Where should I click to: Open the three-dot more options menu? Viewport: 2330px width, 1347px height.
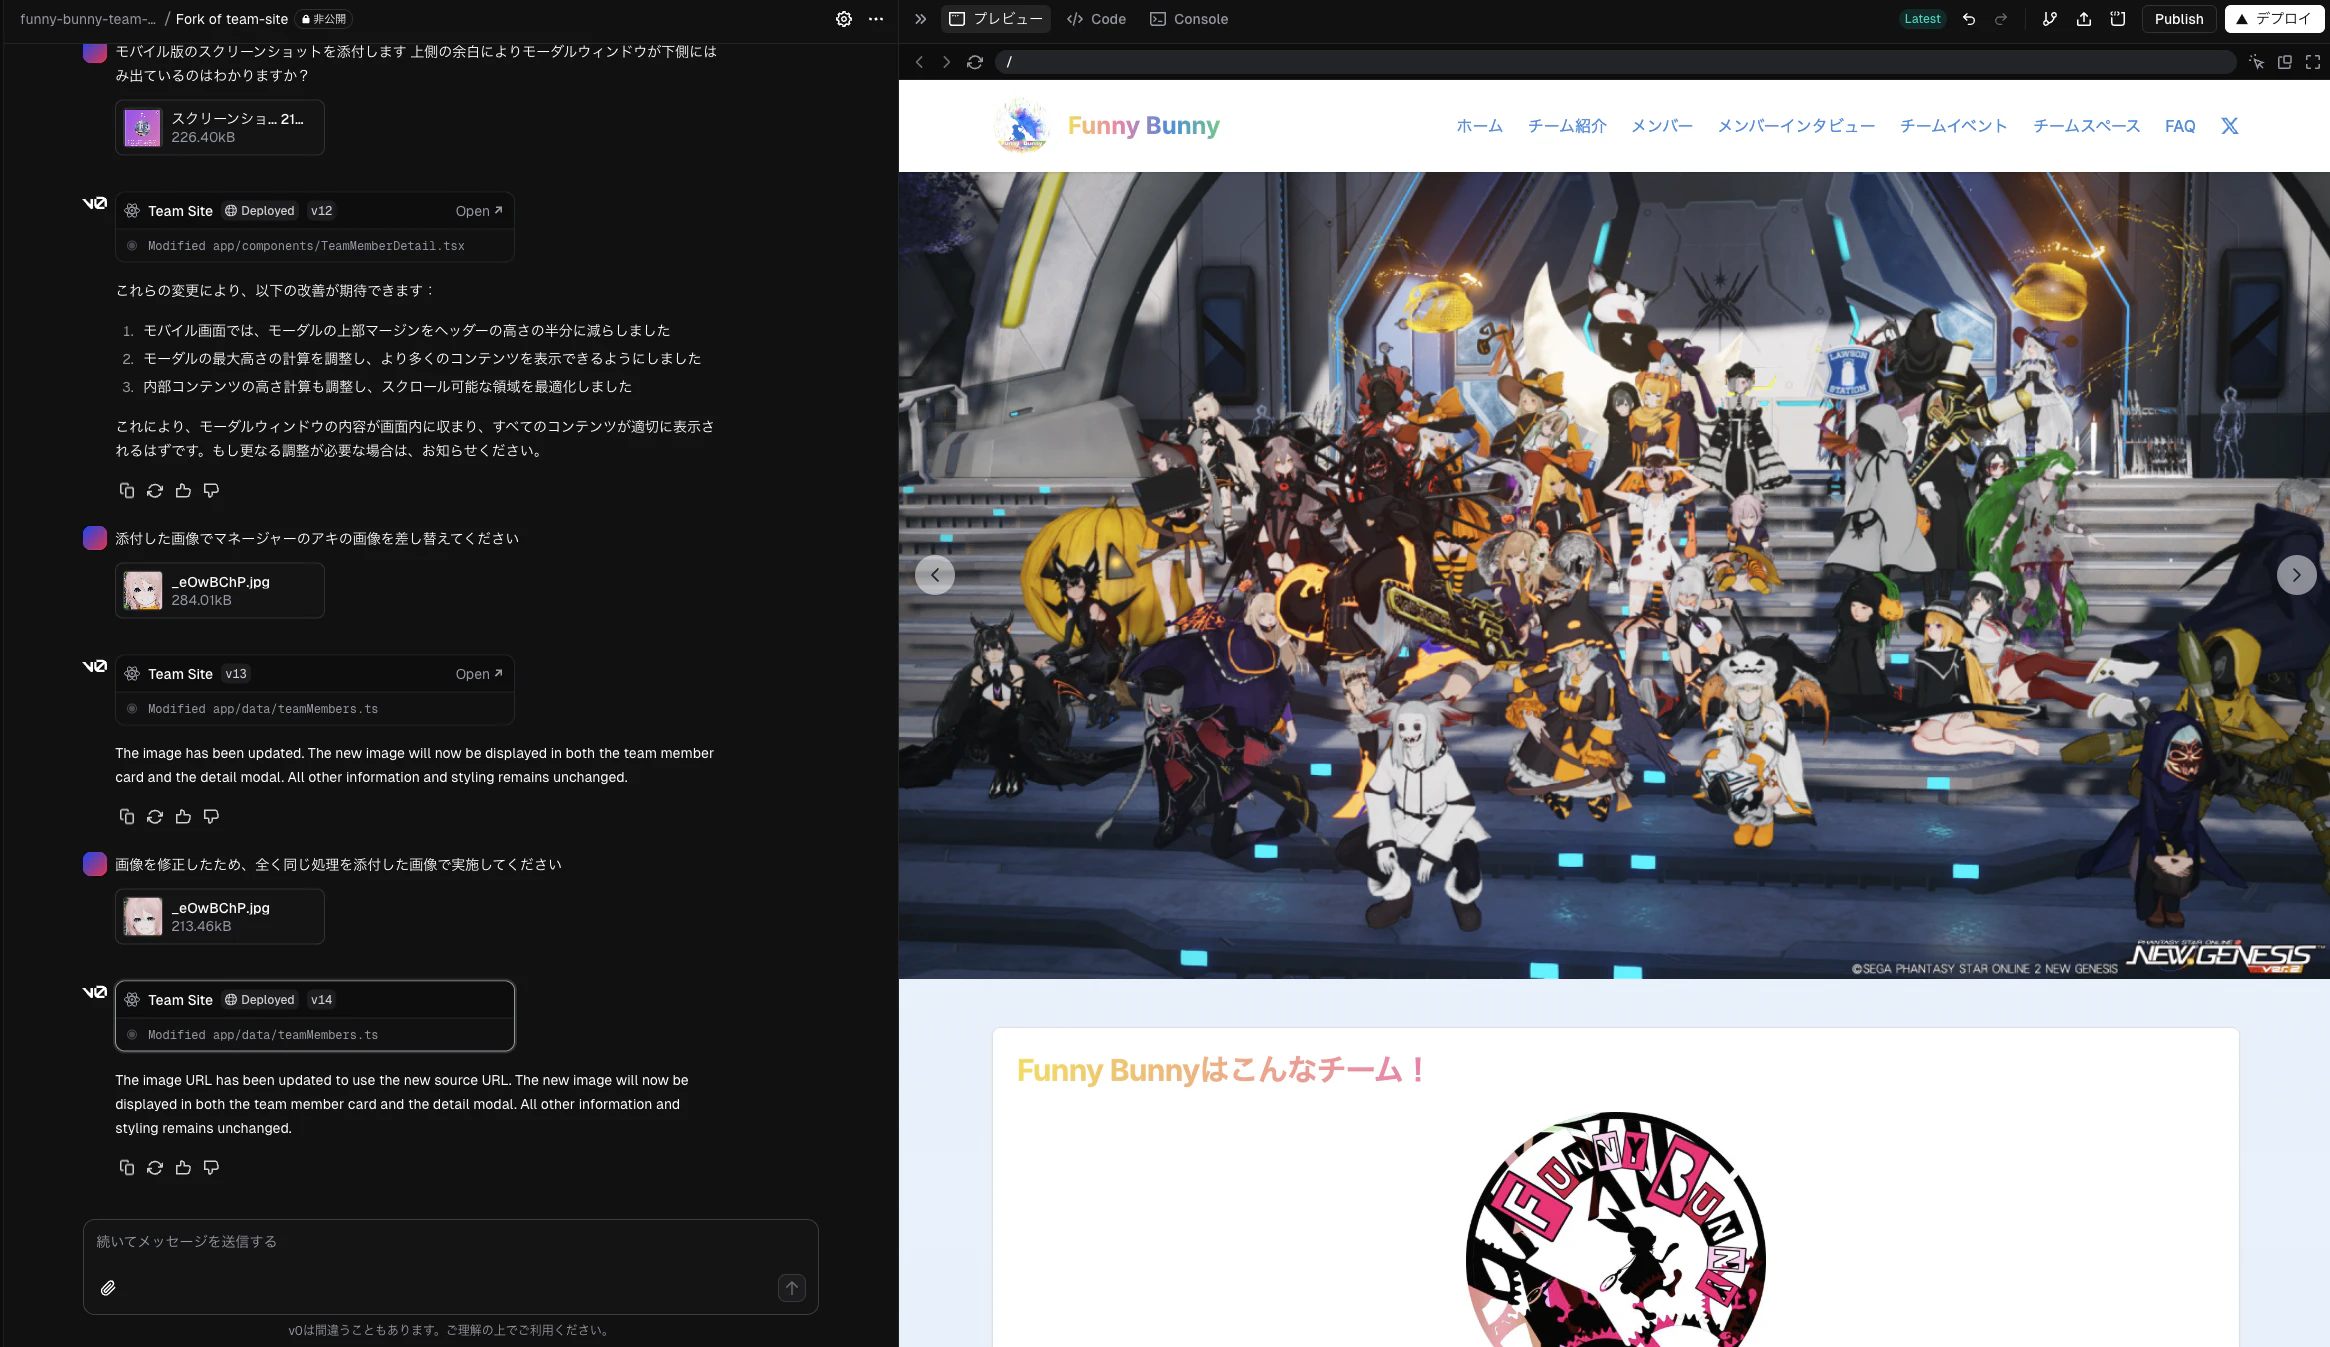pos(876,19)
